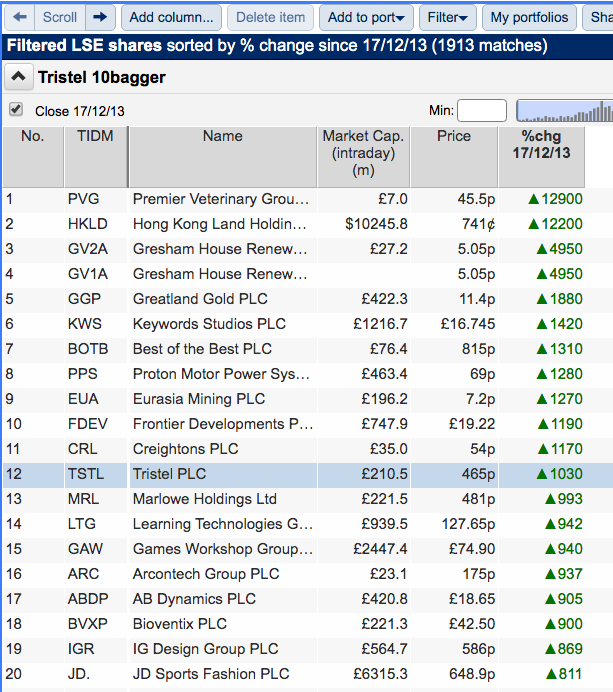Click the 12200 percent change value

(x=555, y=224)
